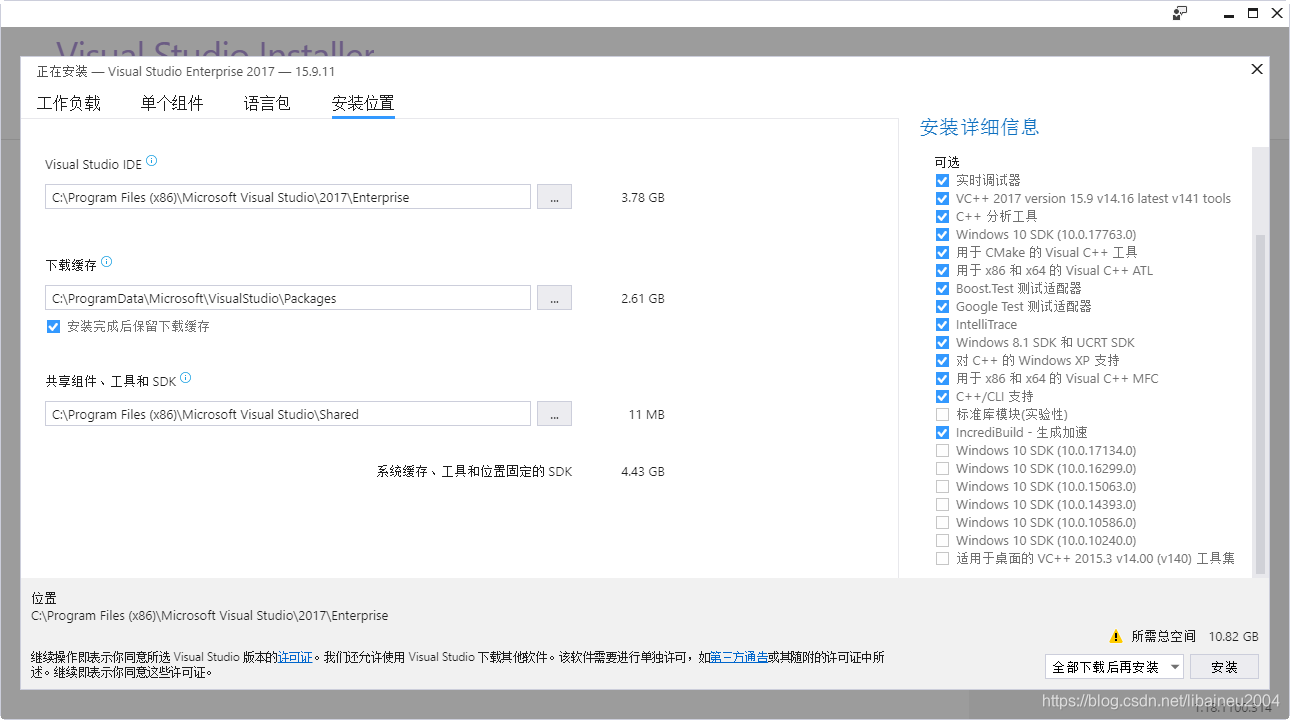1290x720 pixels.
Task: Select the 语言包 tab
Action: tap(267, 103)
